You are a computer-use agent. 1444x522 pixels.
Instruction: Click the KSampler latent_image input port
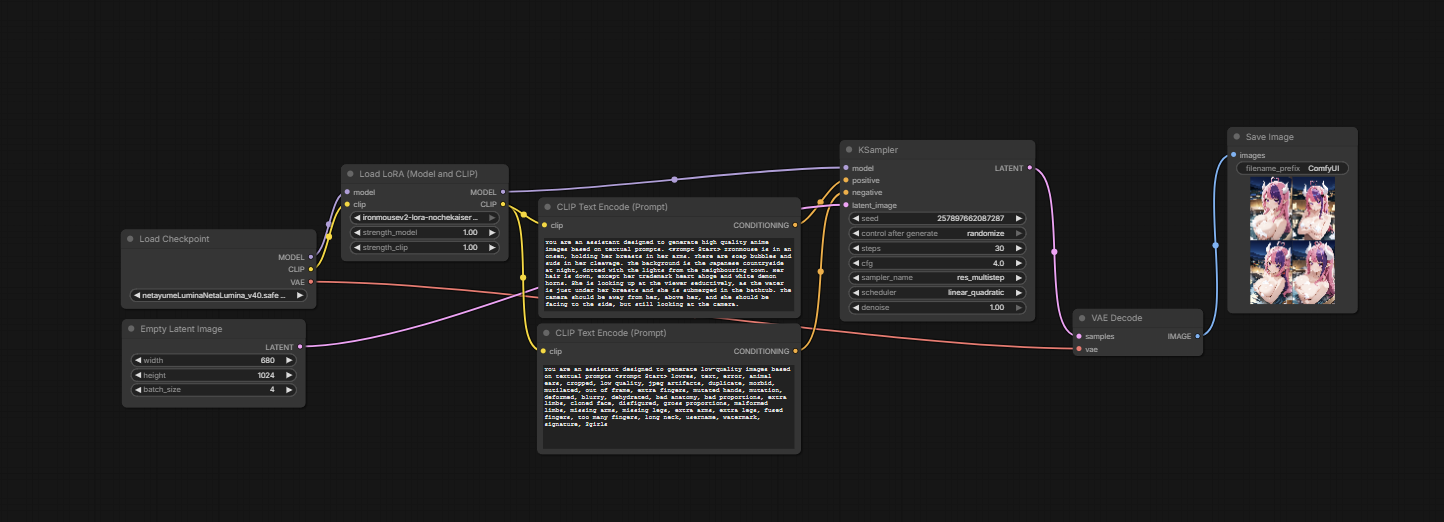click(846, 205)
